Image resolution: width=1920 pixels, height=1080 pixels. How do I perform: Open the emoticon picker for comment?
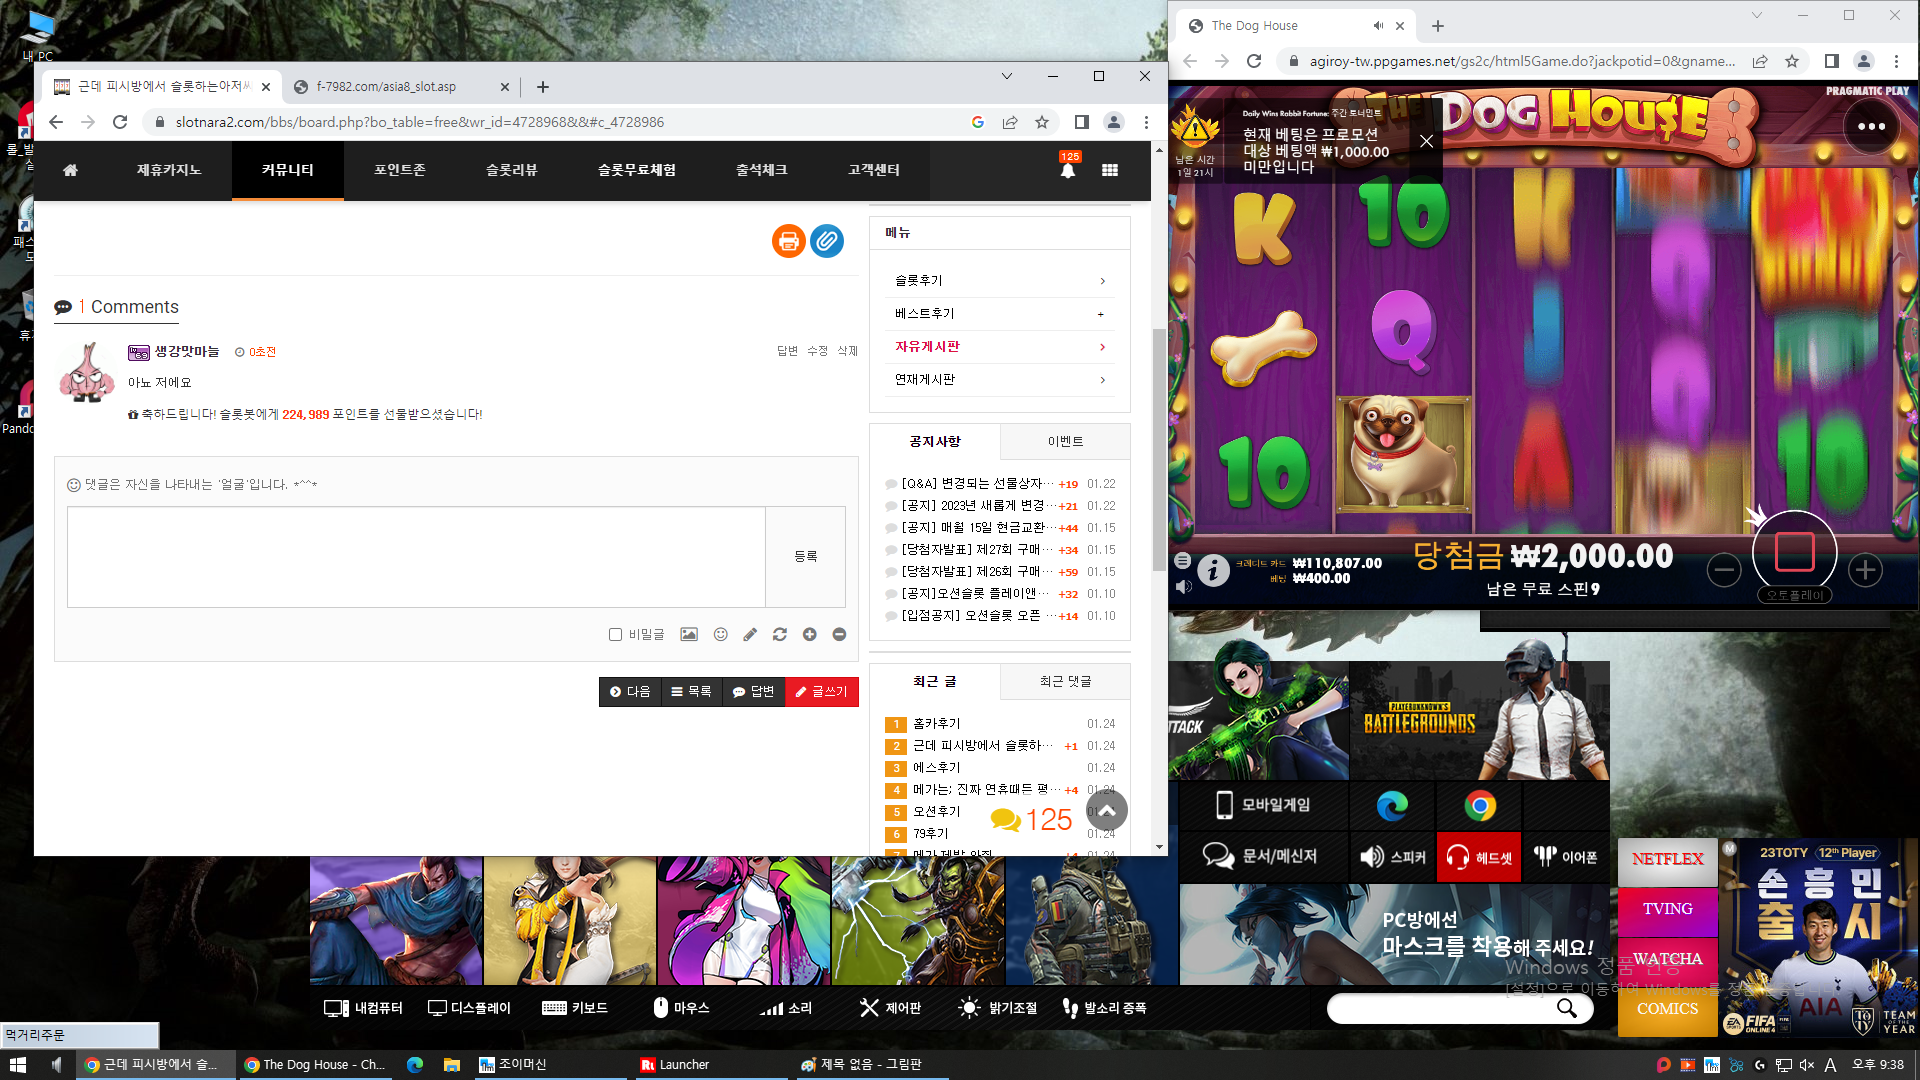coord(720,634)
